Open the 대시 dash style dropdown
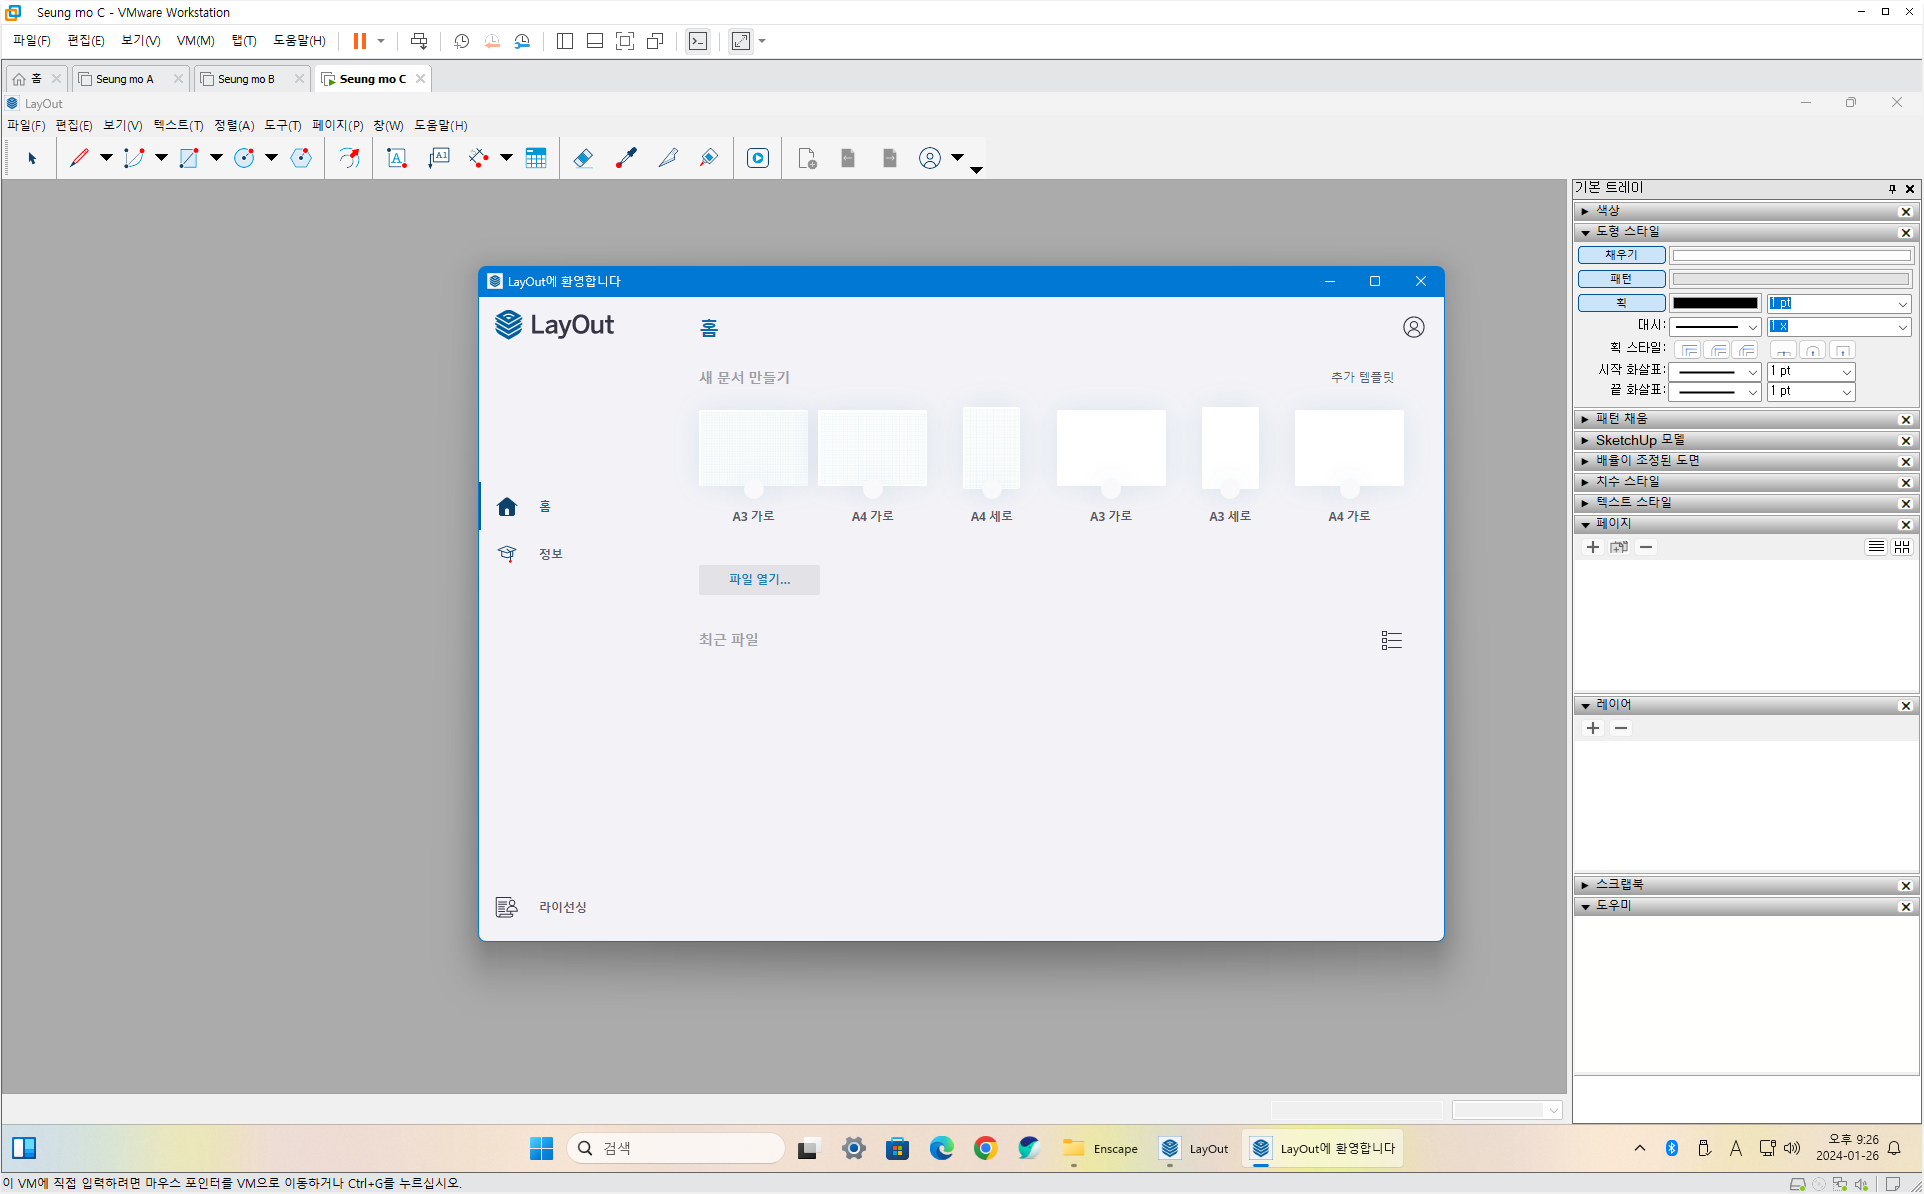The image size is (1924, 1194). coord(1715,327)
